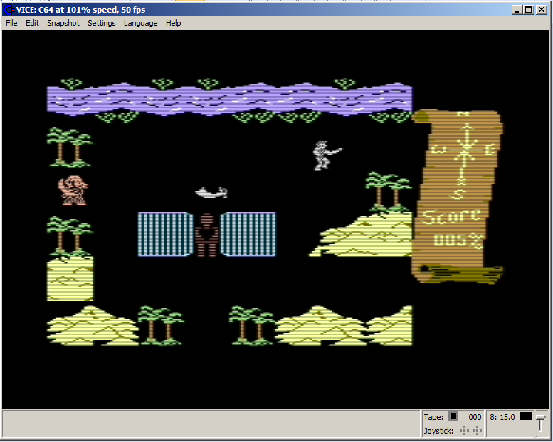Open the Language menu
This screenshot has width=553, height=442.
[140, 23]
